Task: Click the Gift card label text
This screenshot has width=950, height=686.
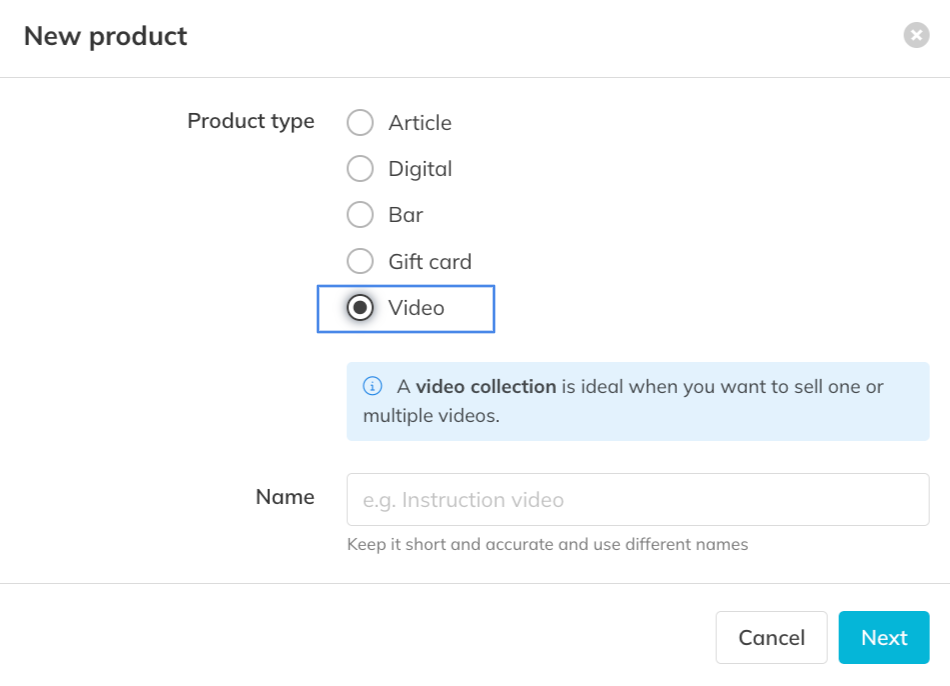Action: pos(430,262)
